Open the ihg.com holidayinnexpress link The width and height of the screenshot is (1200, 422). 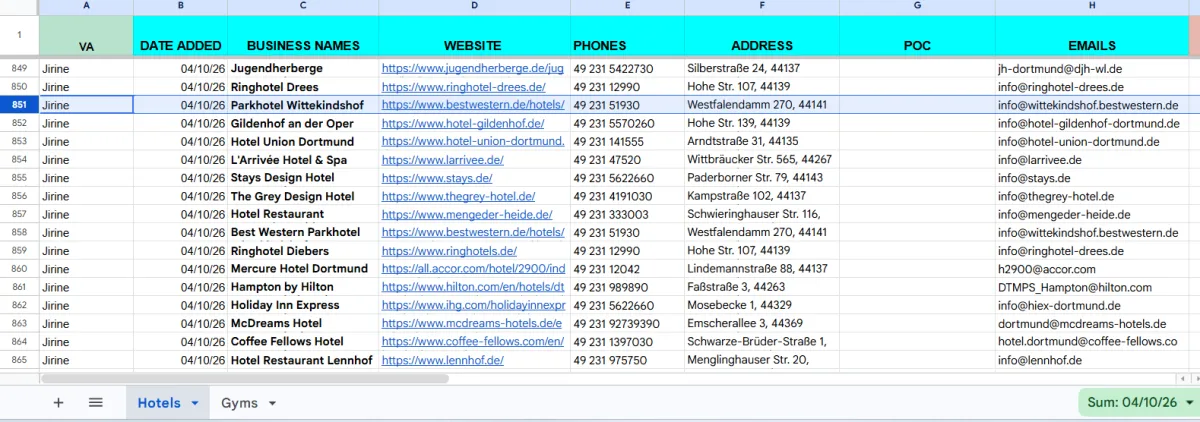[473, 305]
